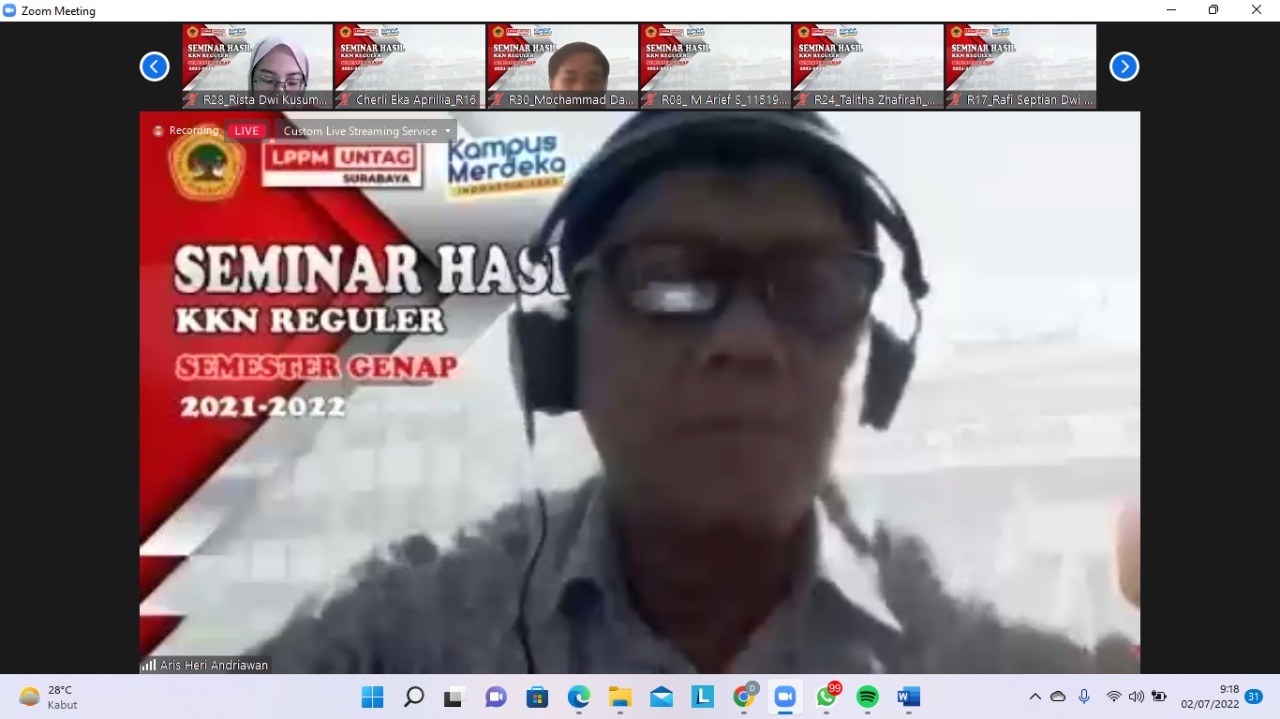Click the OneDrive cloud tray icon
This screenshot has width=1280, height=719.
click(1058, 697)
